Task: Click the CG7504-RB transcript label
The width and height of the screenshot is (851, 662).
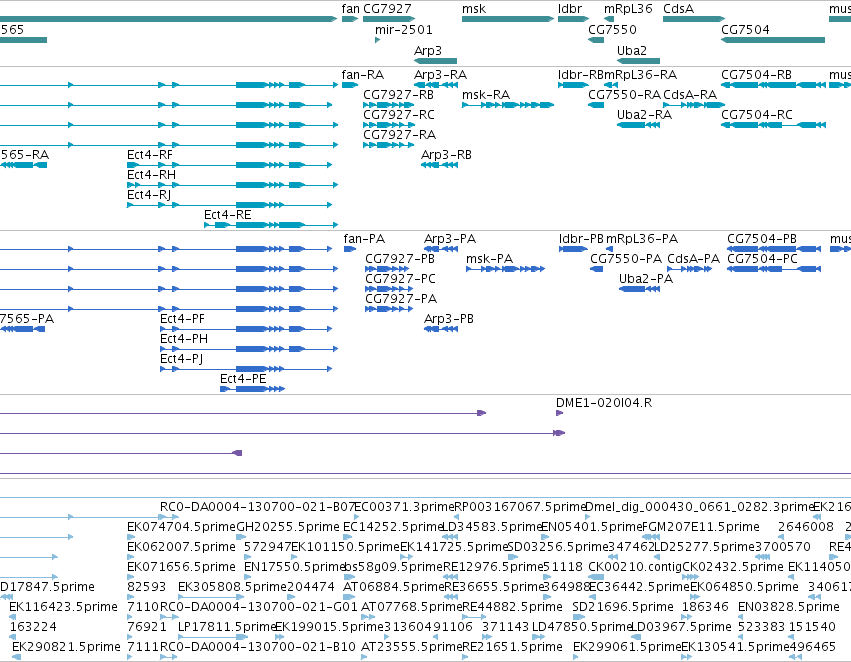Action: coord(757,74)
